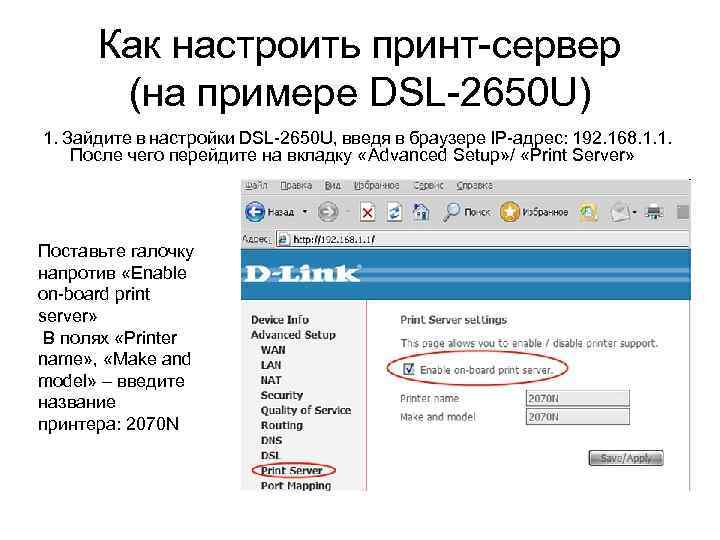
Task: Open the Файл menu
Action: coord(256,186)
